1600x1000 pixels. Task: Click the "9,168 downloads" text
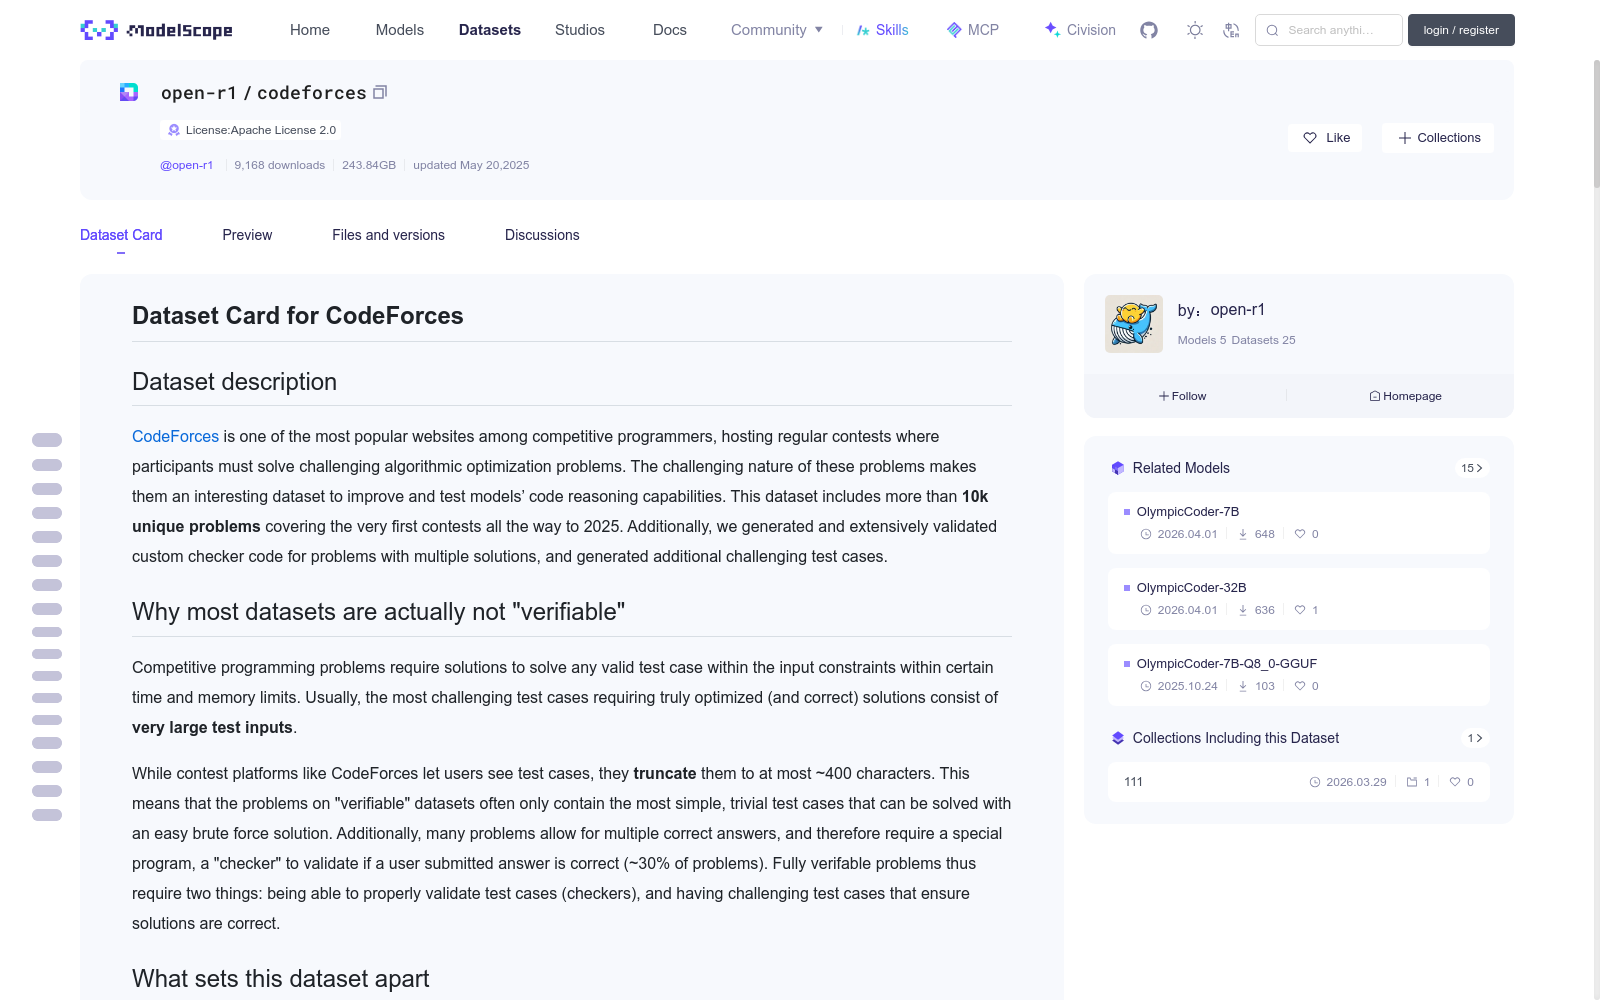280,165
